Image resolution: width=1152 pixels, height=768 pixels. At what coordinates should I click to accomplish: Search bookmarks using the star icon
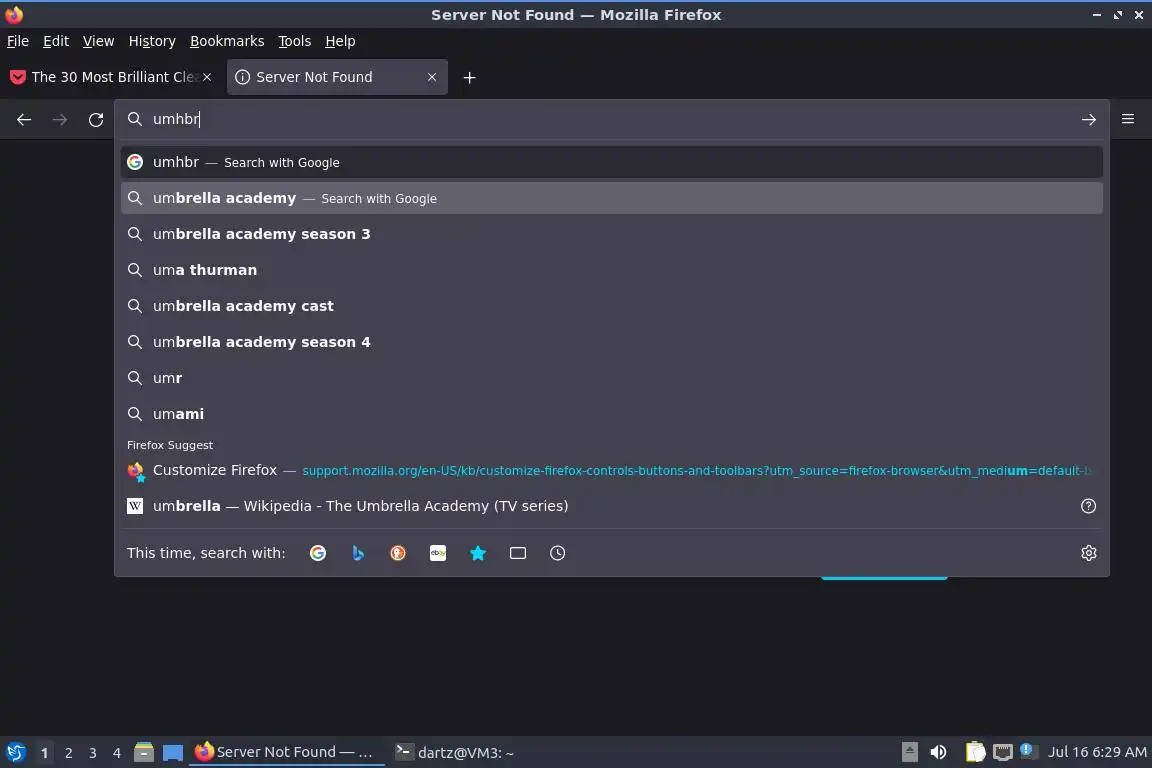(478, 553)
